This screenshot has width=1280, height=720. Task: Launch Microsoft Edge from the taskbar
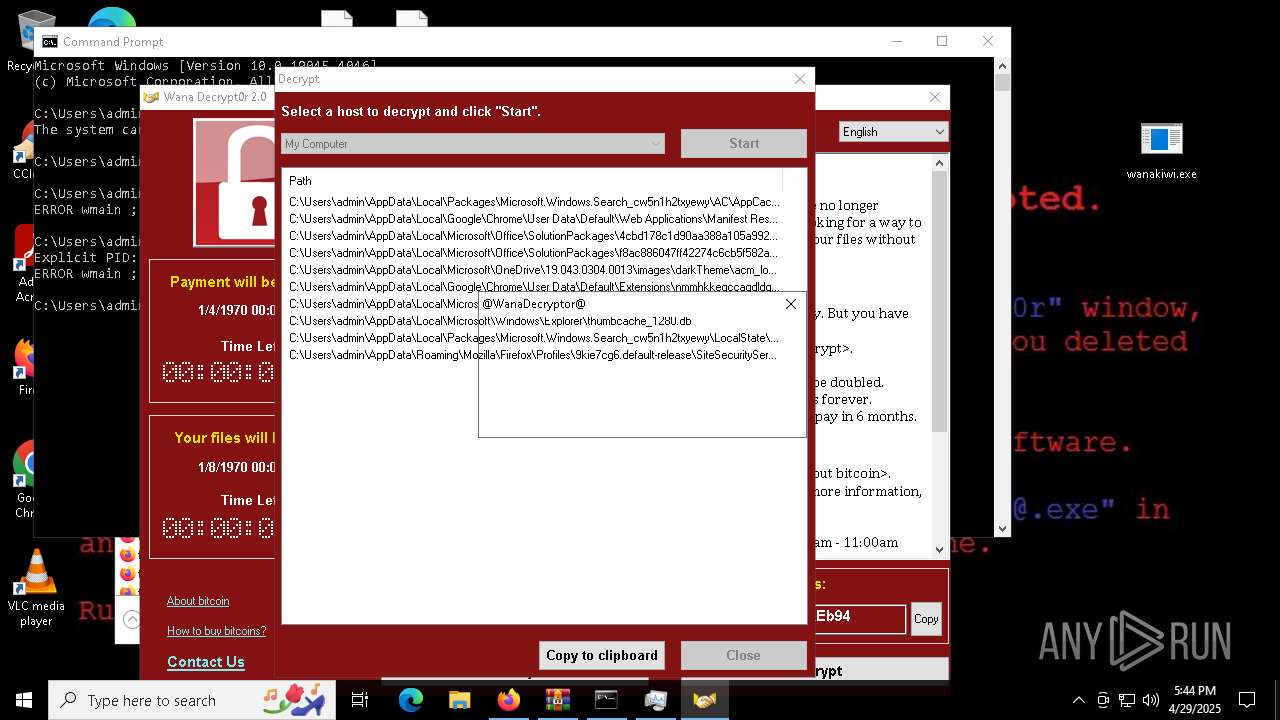click(411, 700)
